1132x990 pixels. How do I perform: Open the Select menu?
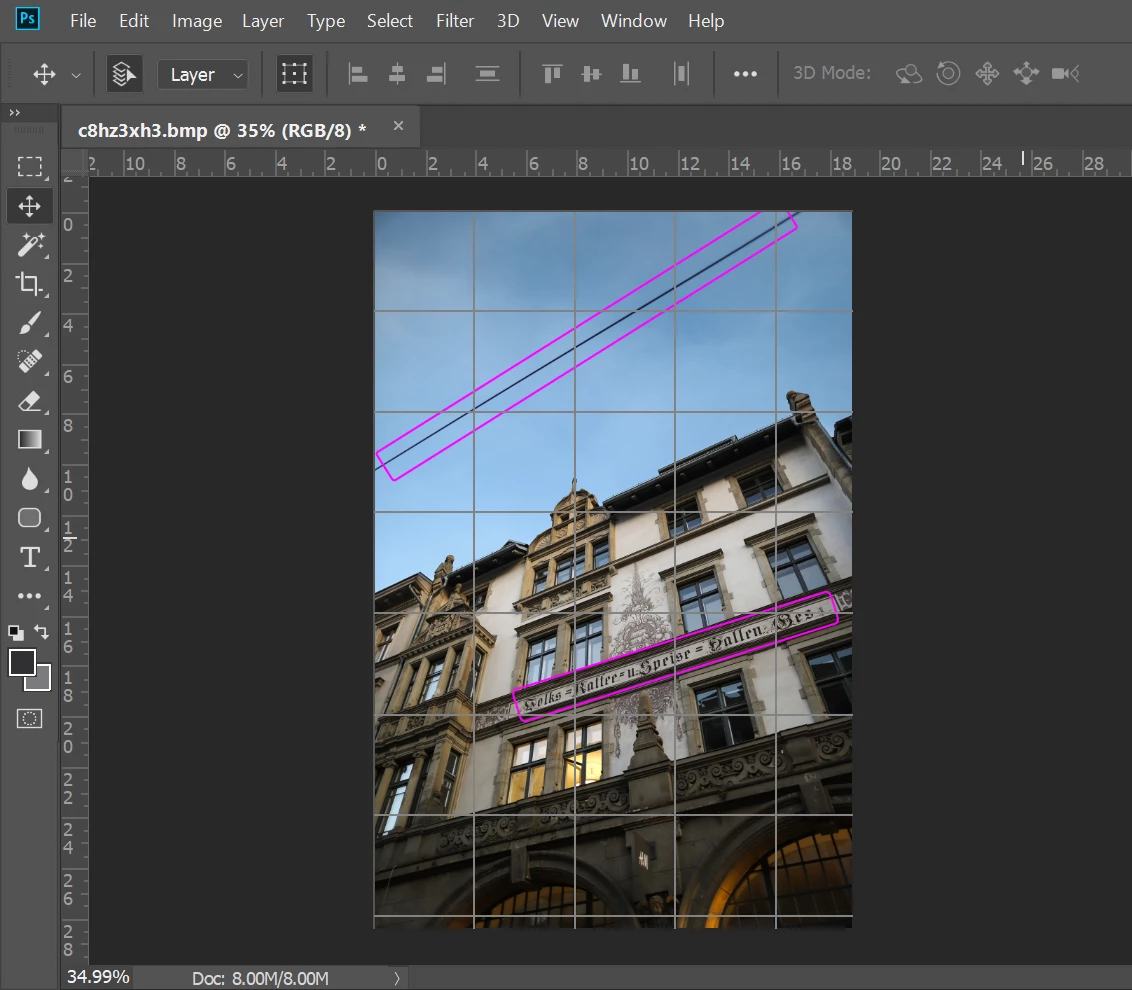pyautogui.click(x=390, y=21)
